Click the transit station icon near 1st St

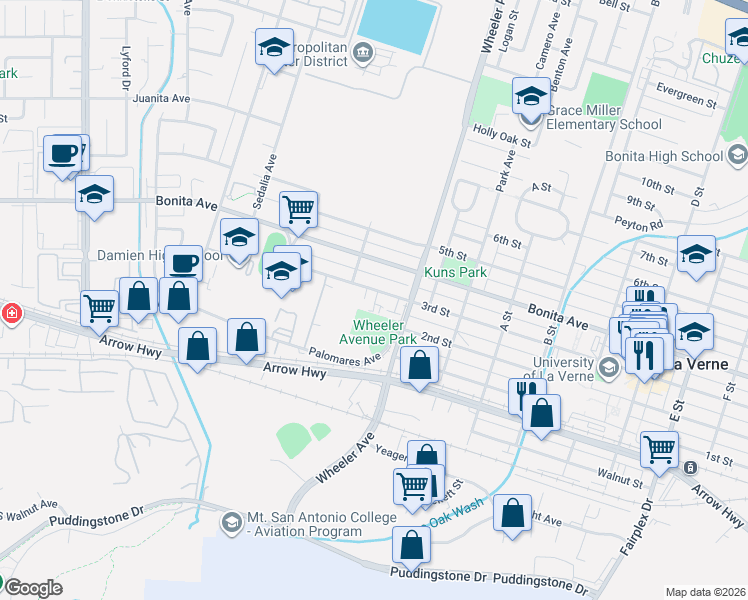(690, 467)
